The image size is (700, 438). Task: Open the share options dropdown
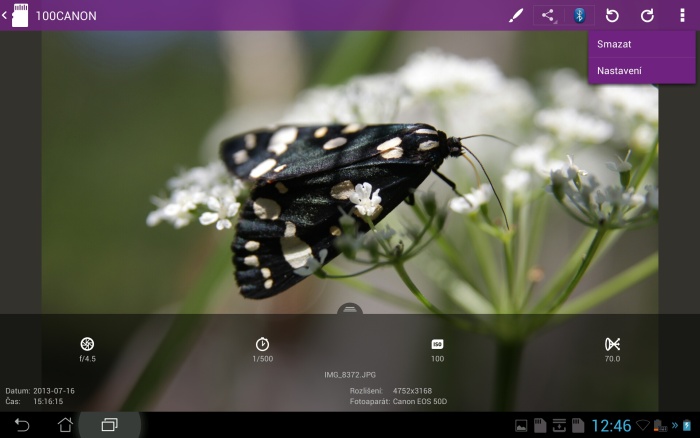point(547,16)
